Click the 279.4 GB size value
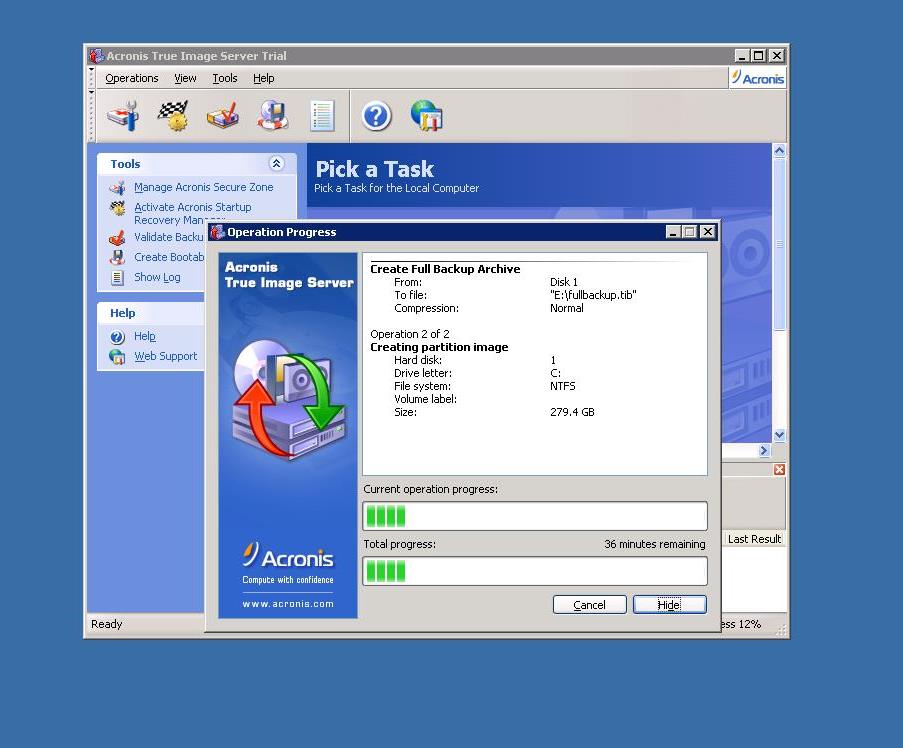 (572, 412)
